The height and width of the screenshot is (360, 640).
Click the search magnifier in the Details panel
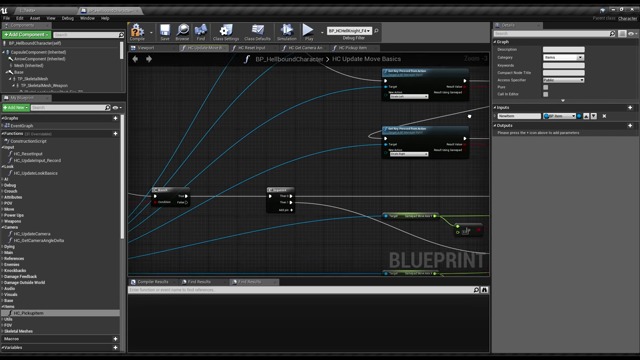point(612,33)
